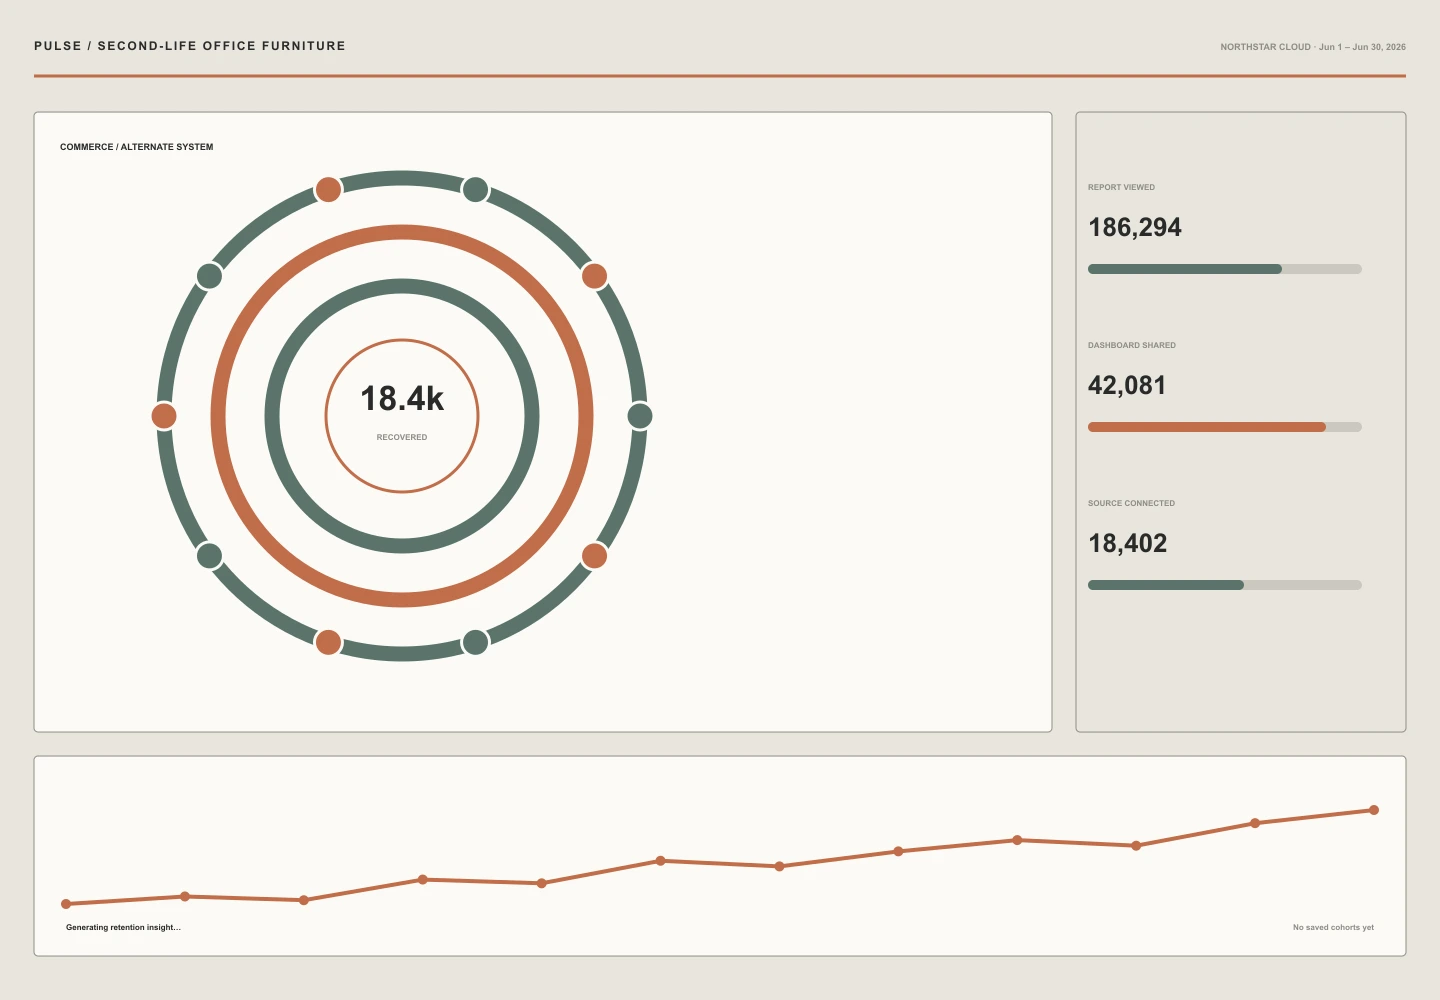Click the upper-left green node on outer ring
The height and width of the screenshot is (1000, 1440).
[209, 276]
